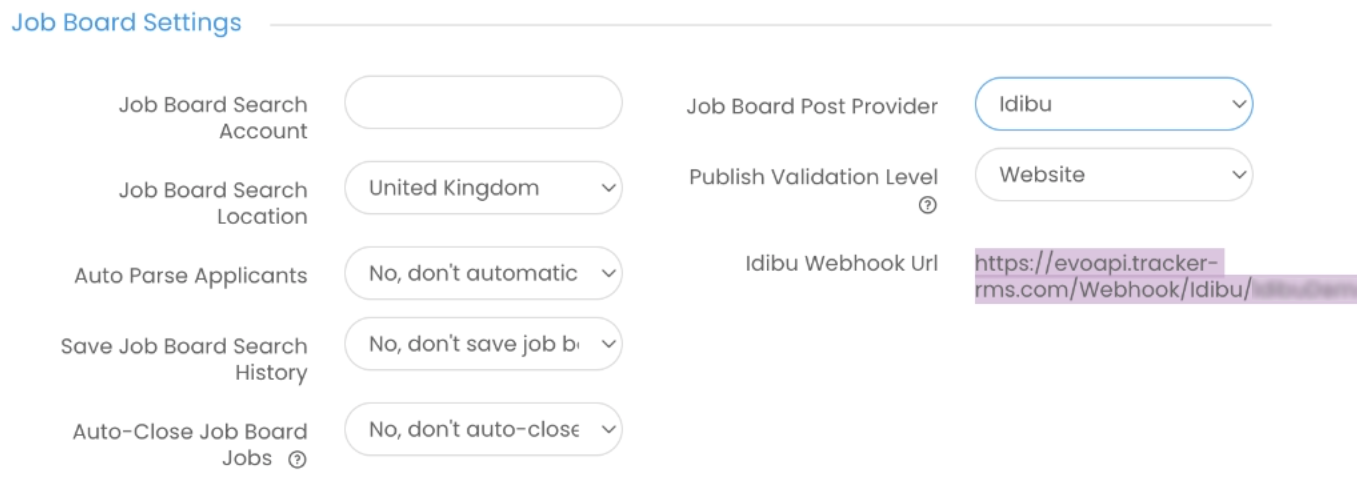Click the Job Board Post Provider label
1357x482 pixels.
[812, 106]
